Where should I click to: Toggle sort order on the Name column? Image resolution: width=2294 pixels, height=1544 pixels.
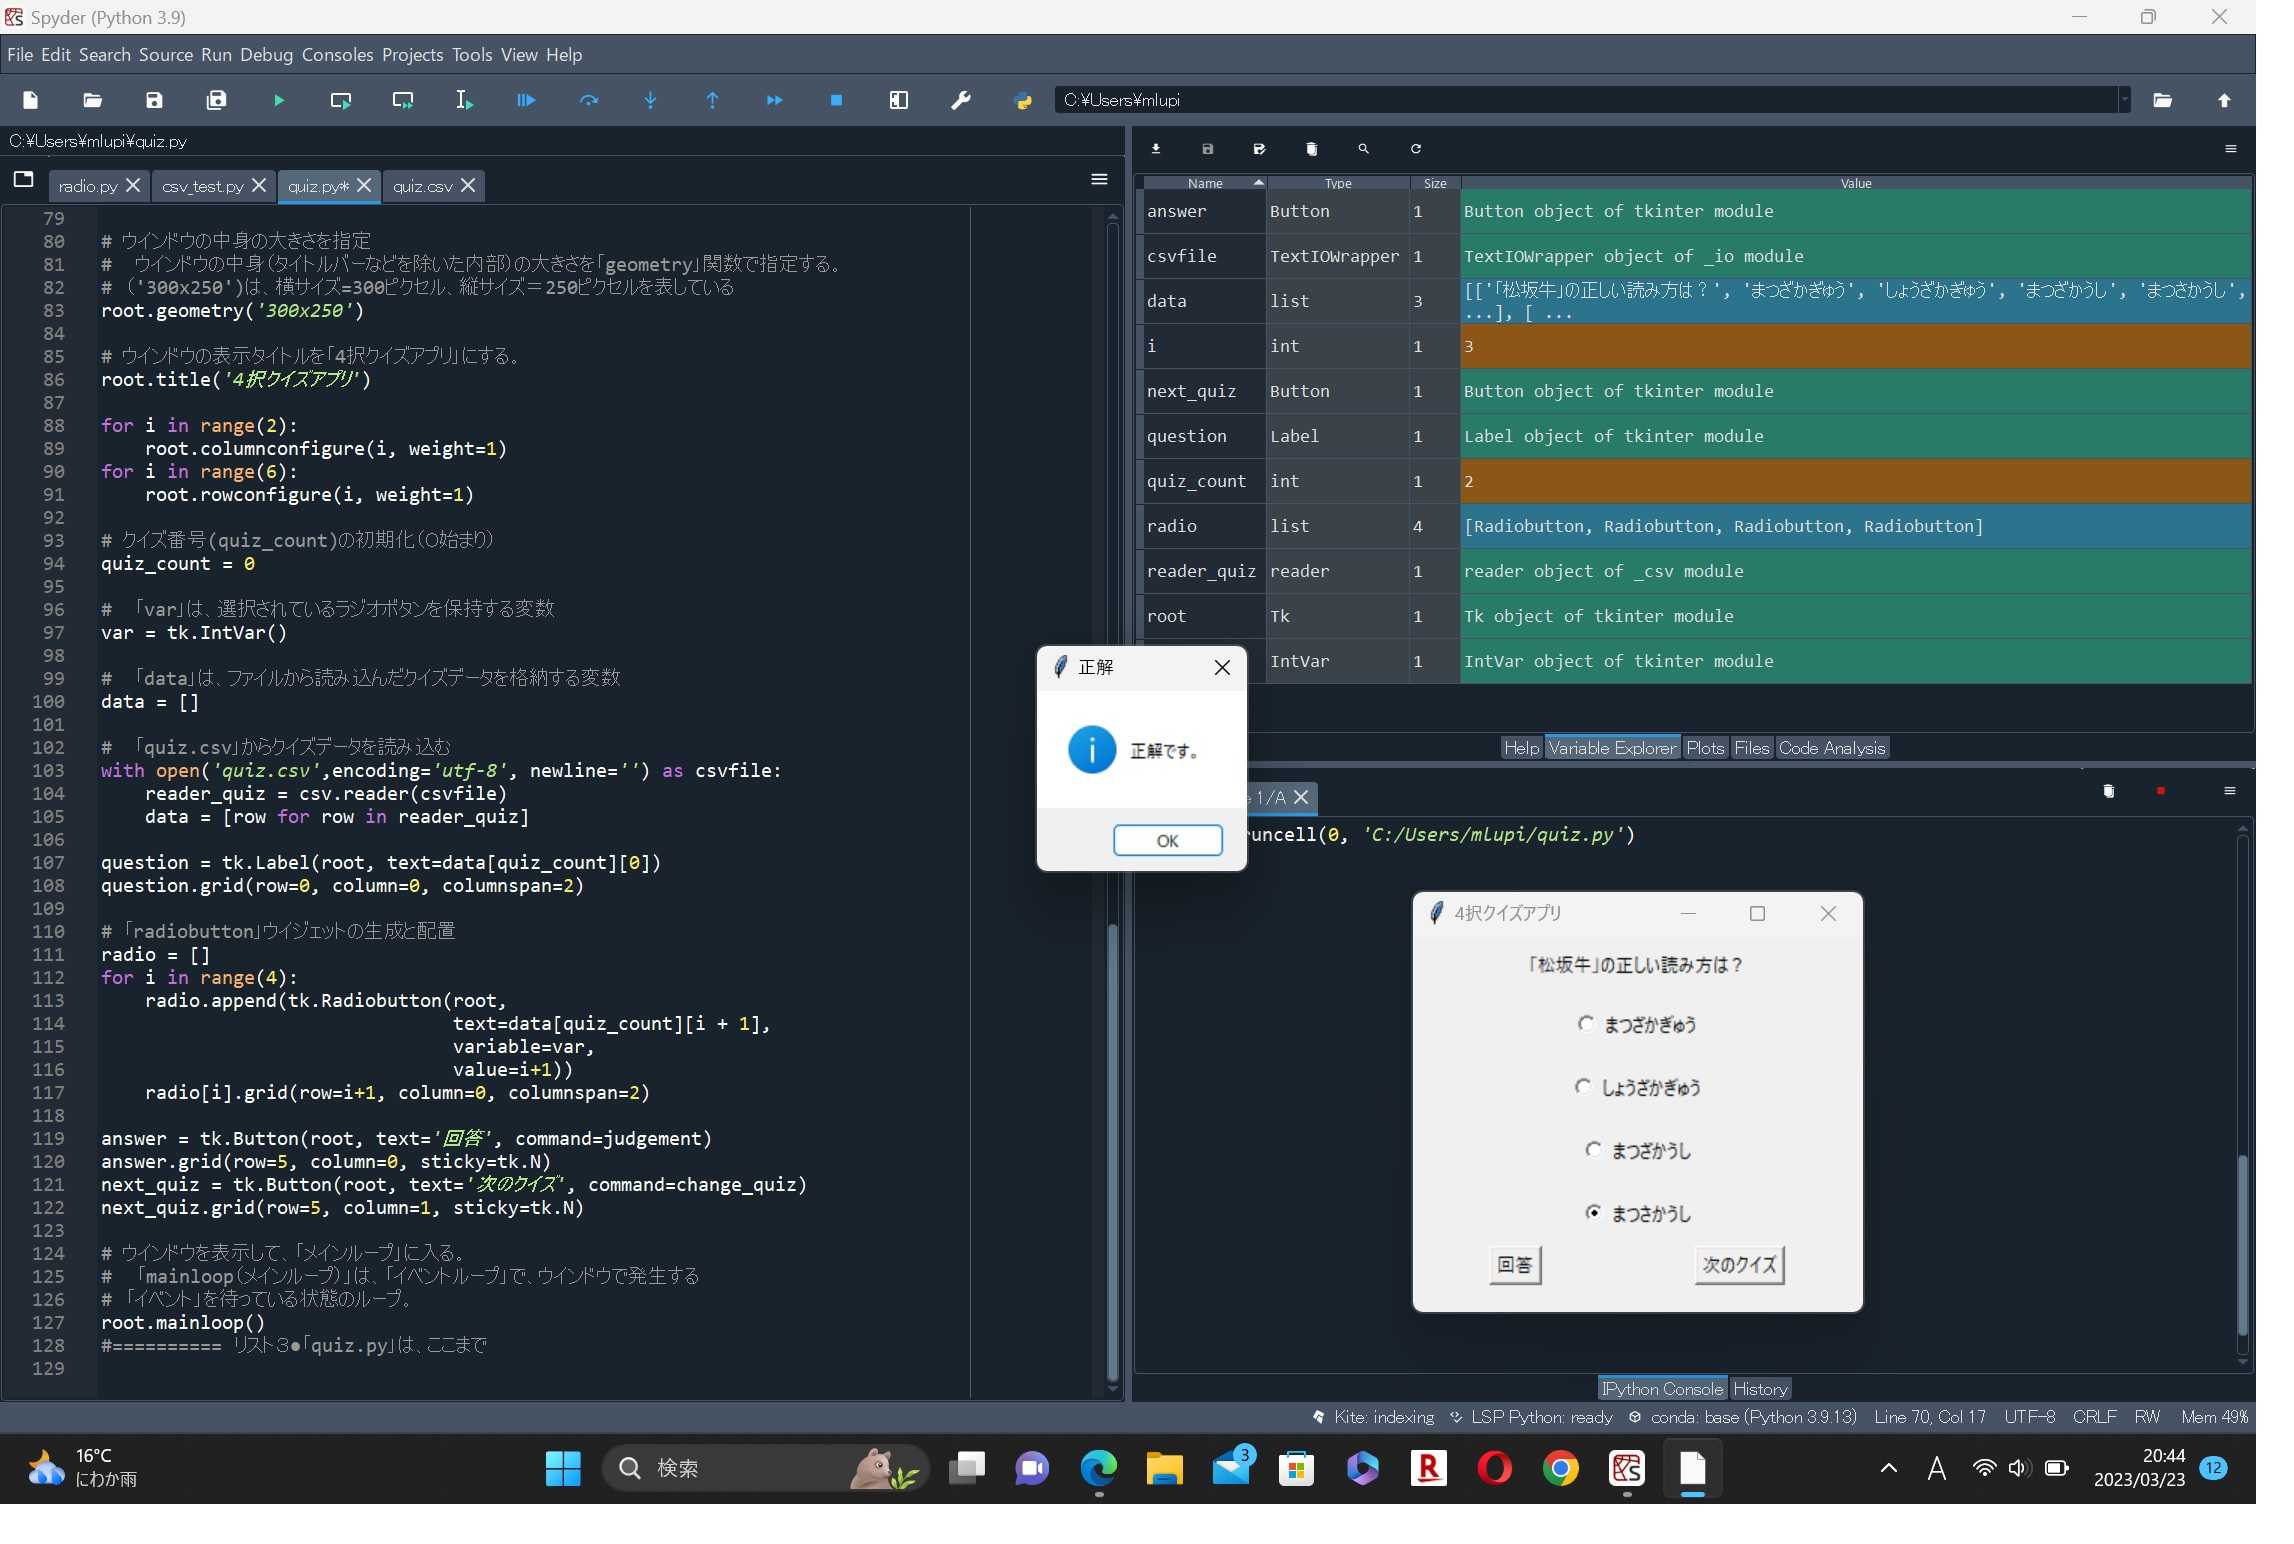click(x=1204, y=182)
